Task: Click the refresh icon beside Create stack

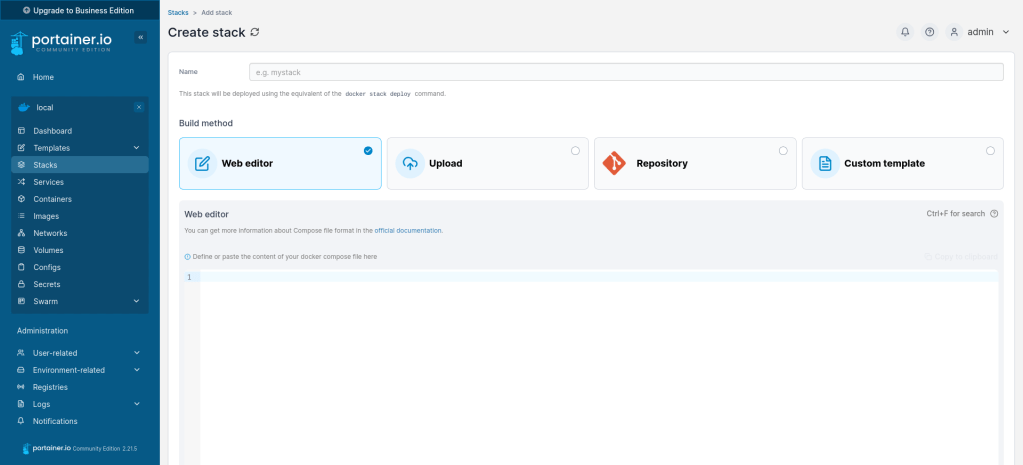Action: [255, 32]
